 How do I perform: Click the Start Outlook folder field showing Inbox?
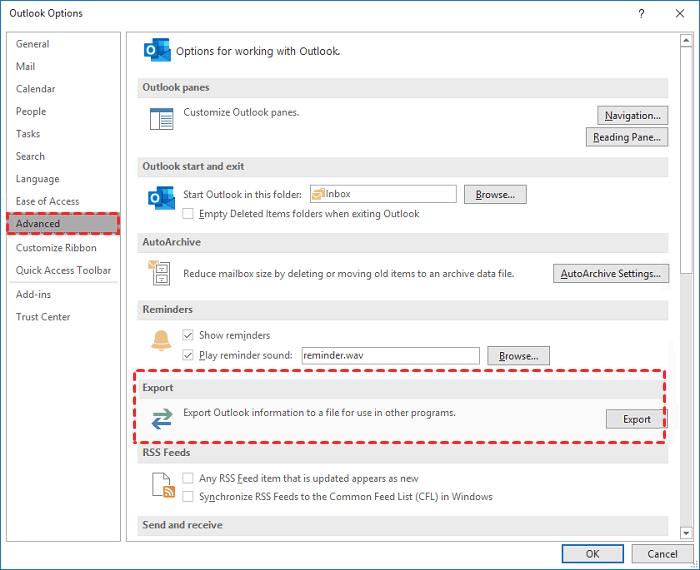(x=383, y=194)
